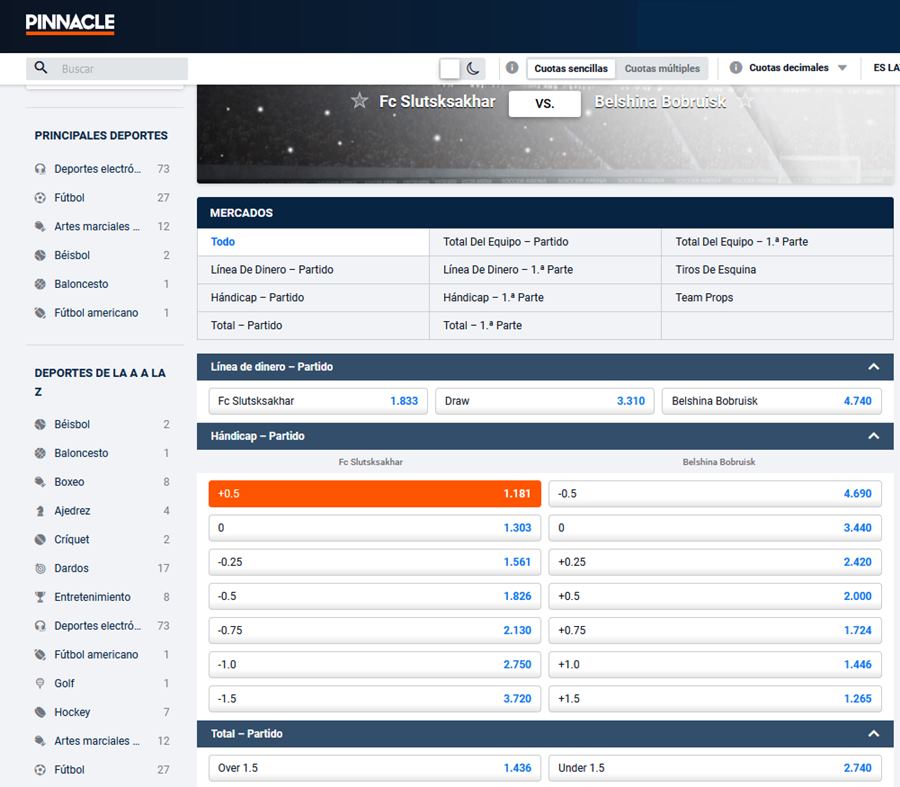Click the Golf sport icon
The image size is (900, 787).
41,683
